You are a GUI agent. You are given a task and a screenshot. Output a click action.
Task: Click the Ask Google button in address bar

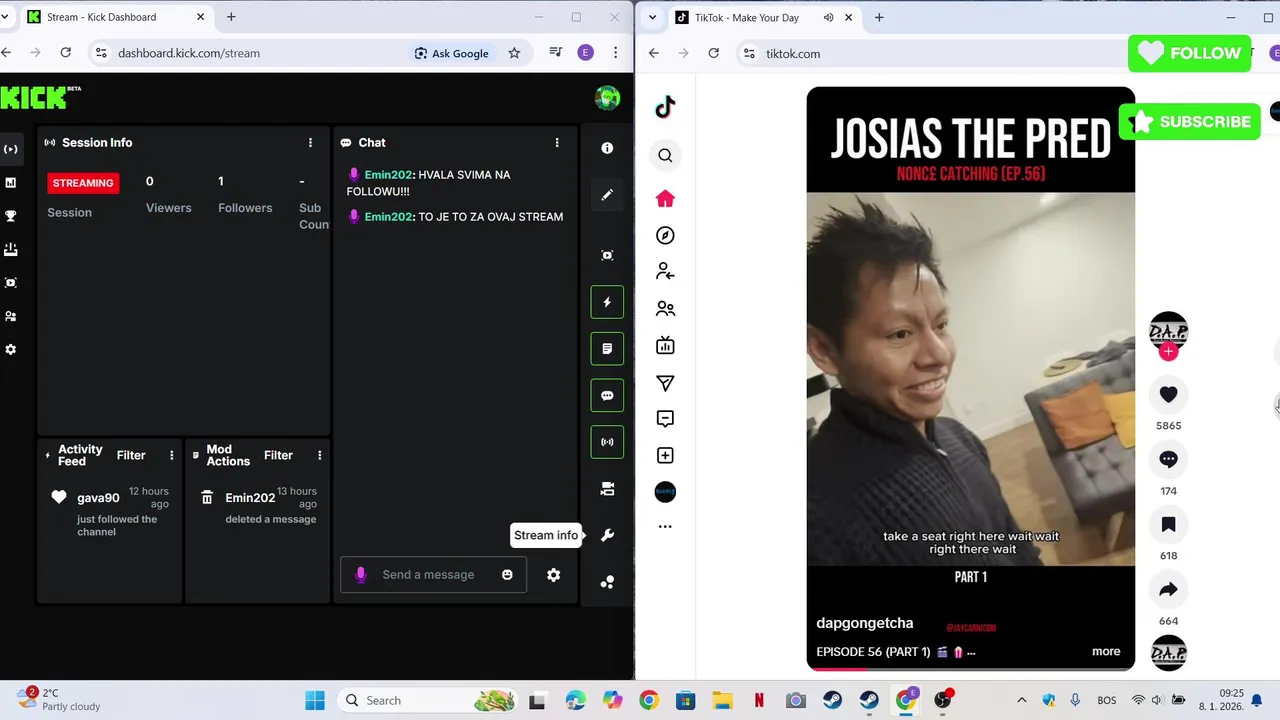(x=451, y=53)
